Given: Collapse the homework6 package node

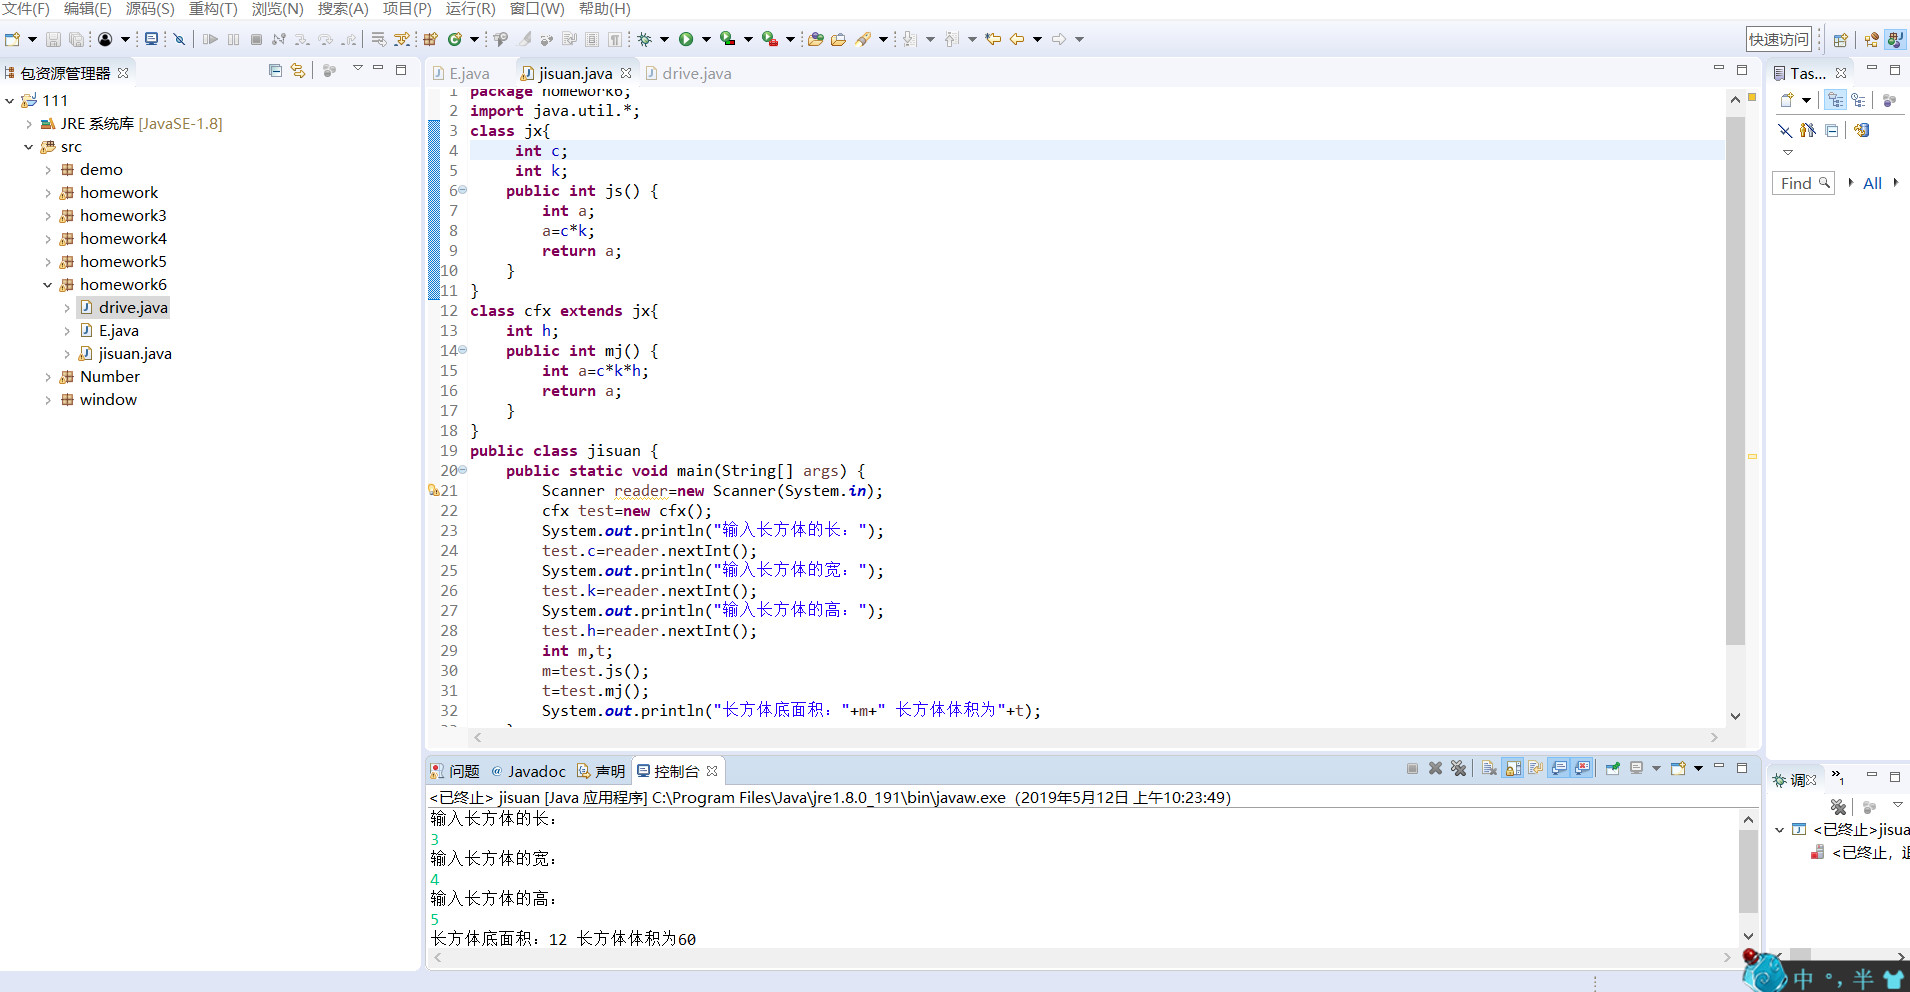Looking at the screenshot, I should pyautogui.click(x=48, y=285).
